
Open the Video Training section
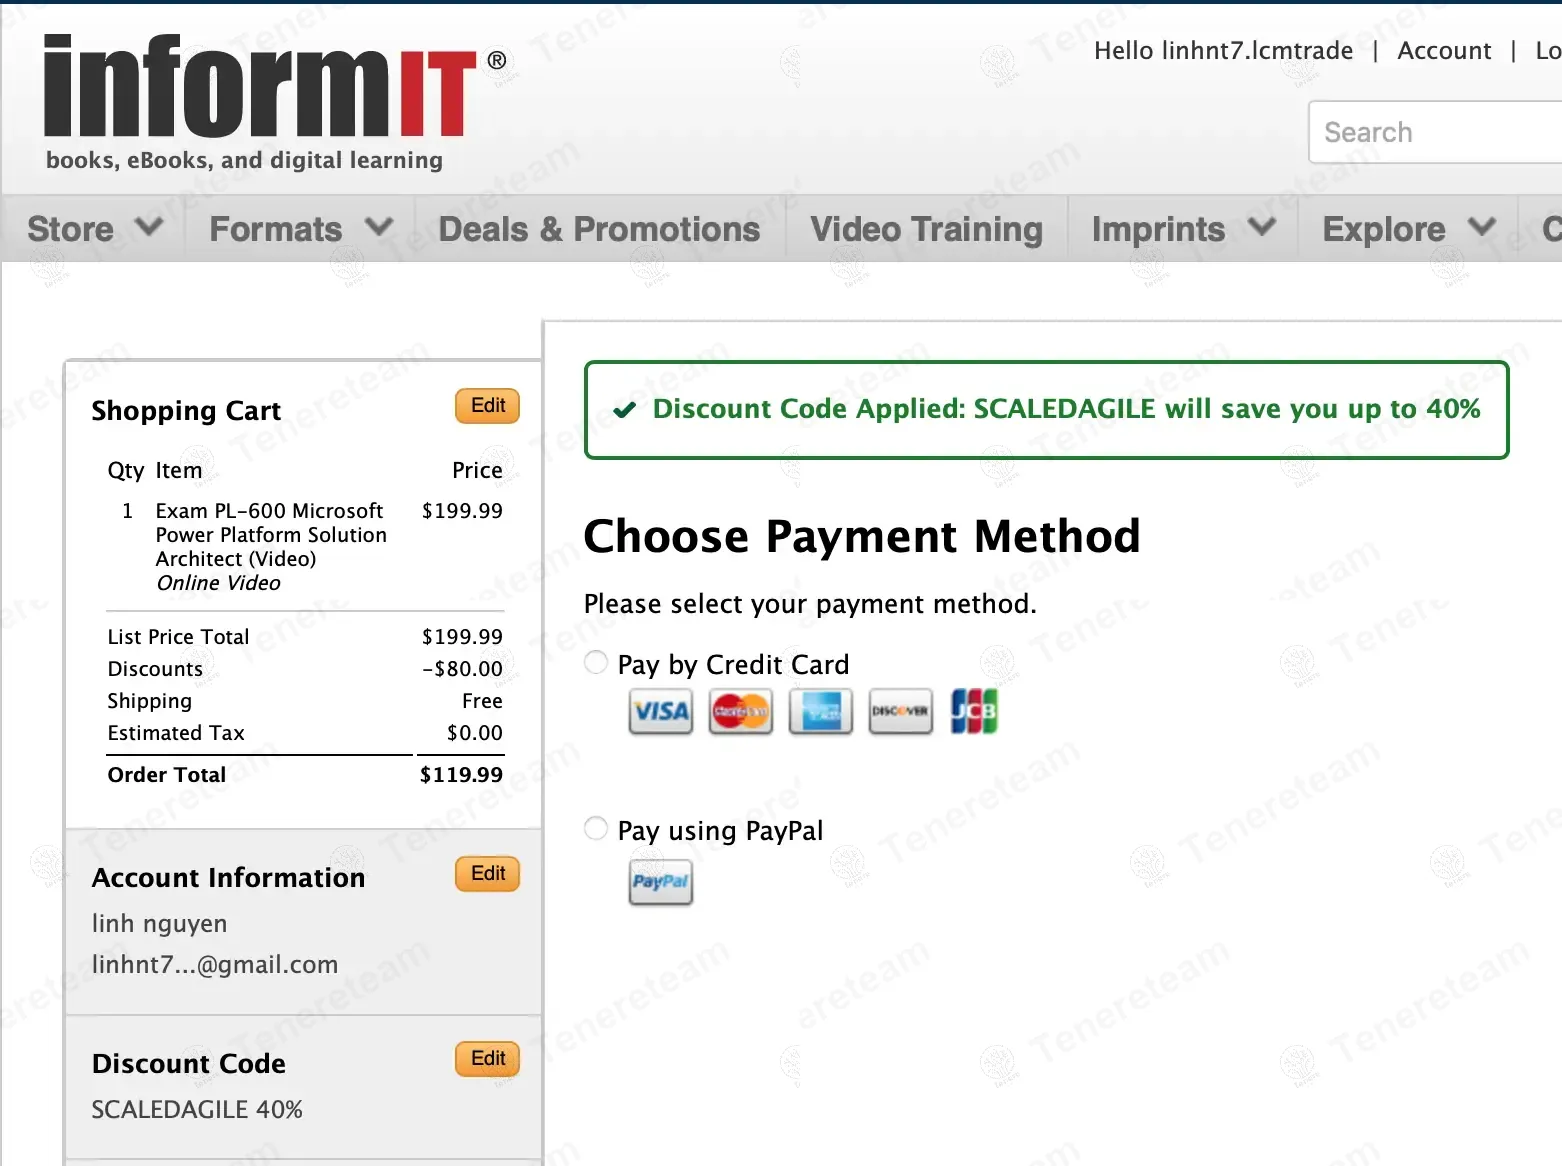click(926, 229)
